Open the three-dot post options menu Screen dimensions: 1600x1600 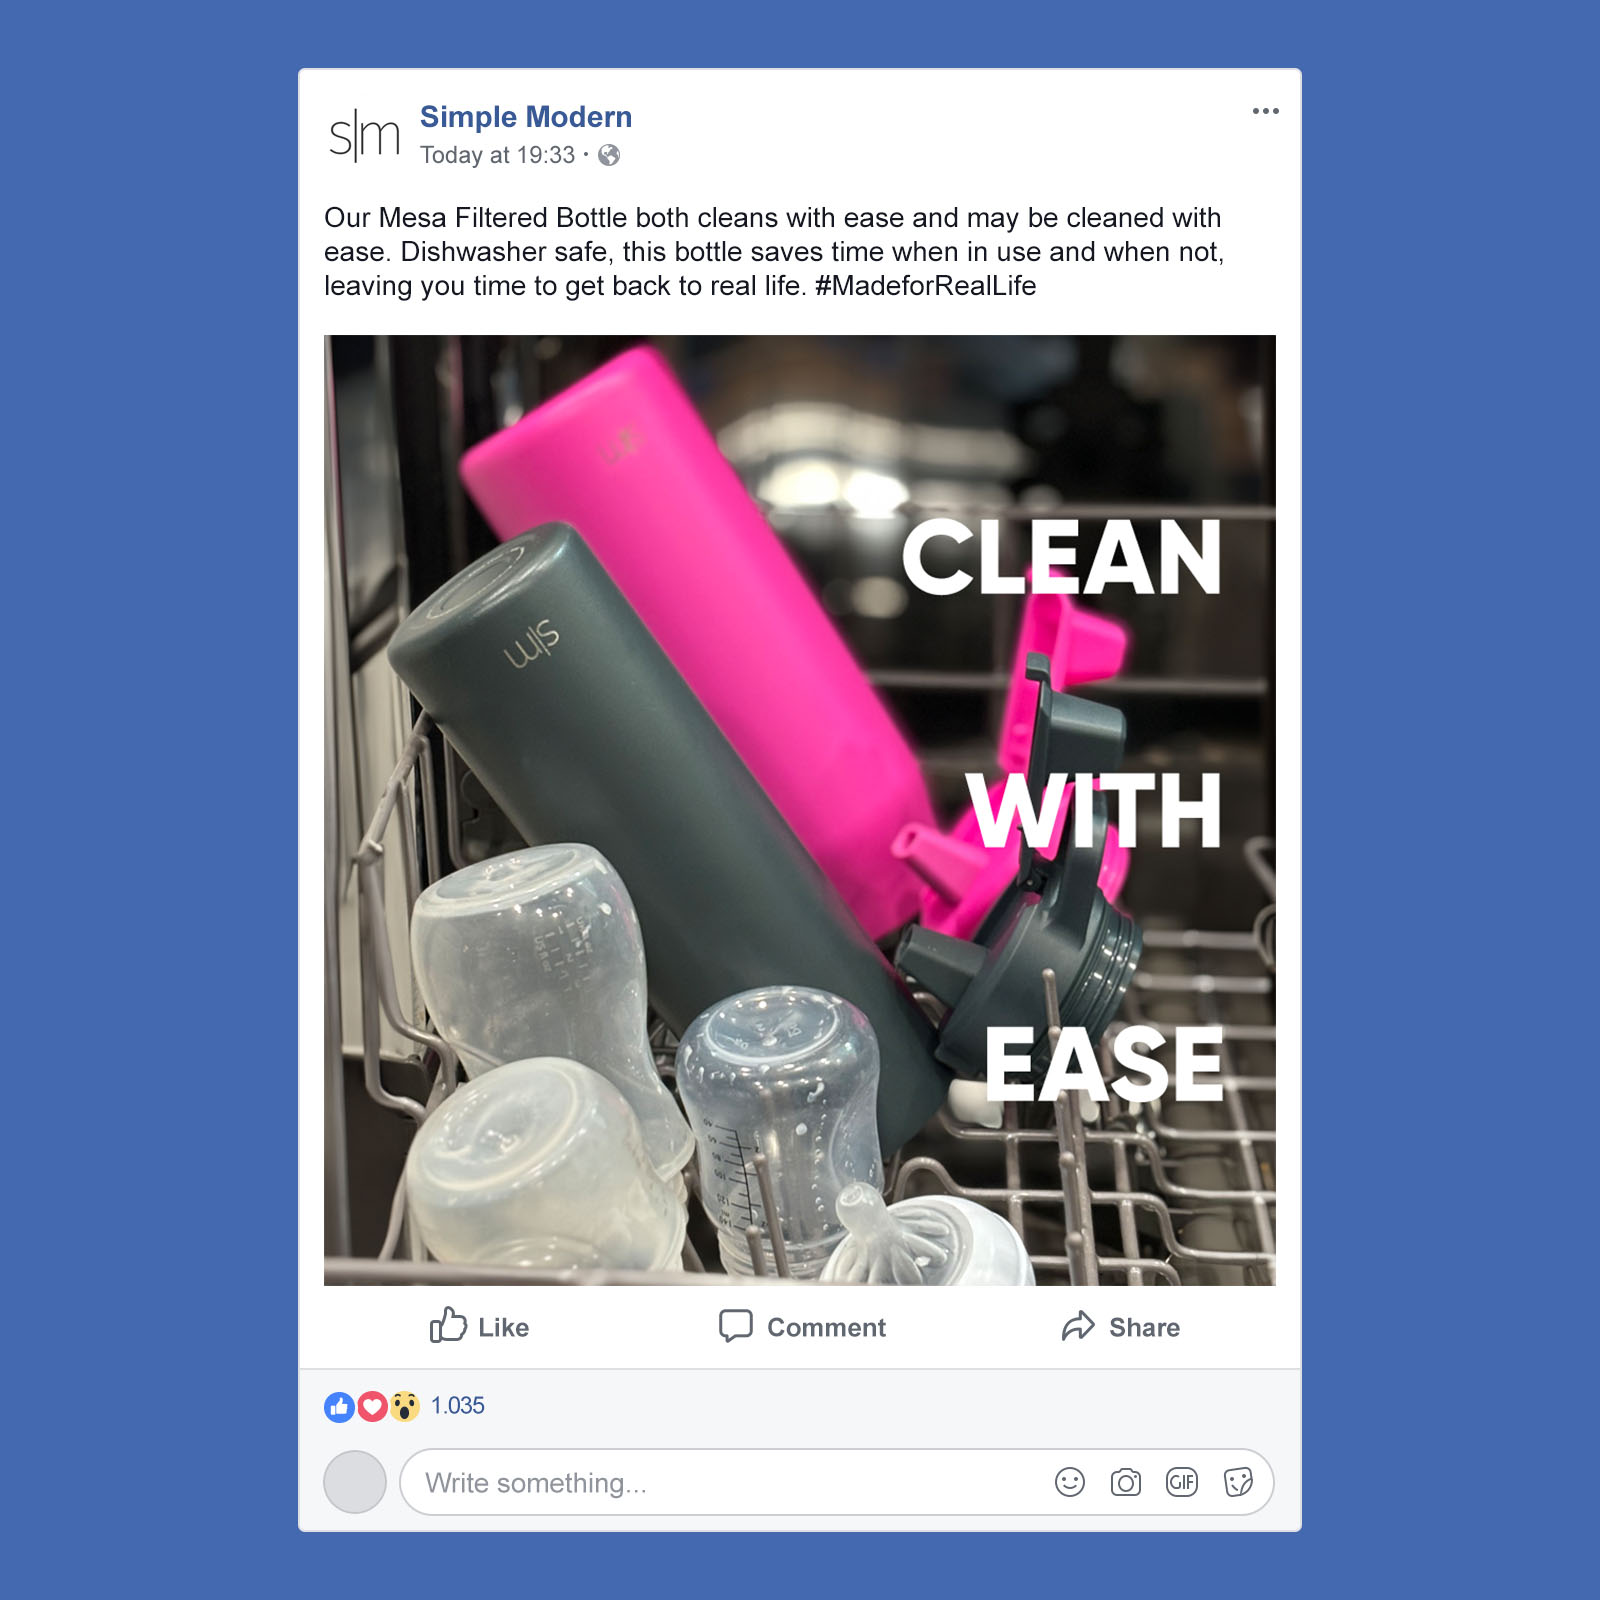[x=1265, y=111]
